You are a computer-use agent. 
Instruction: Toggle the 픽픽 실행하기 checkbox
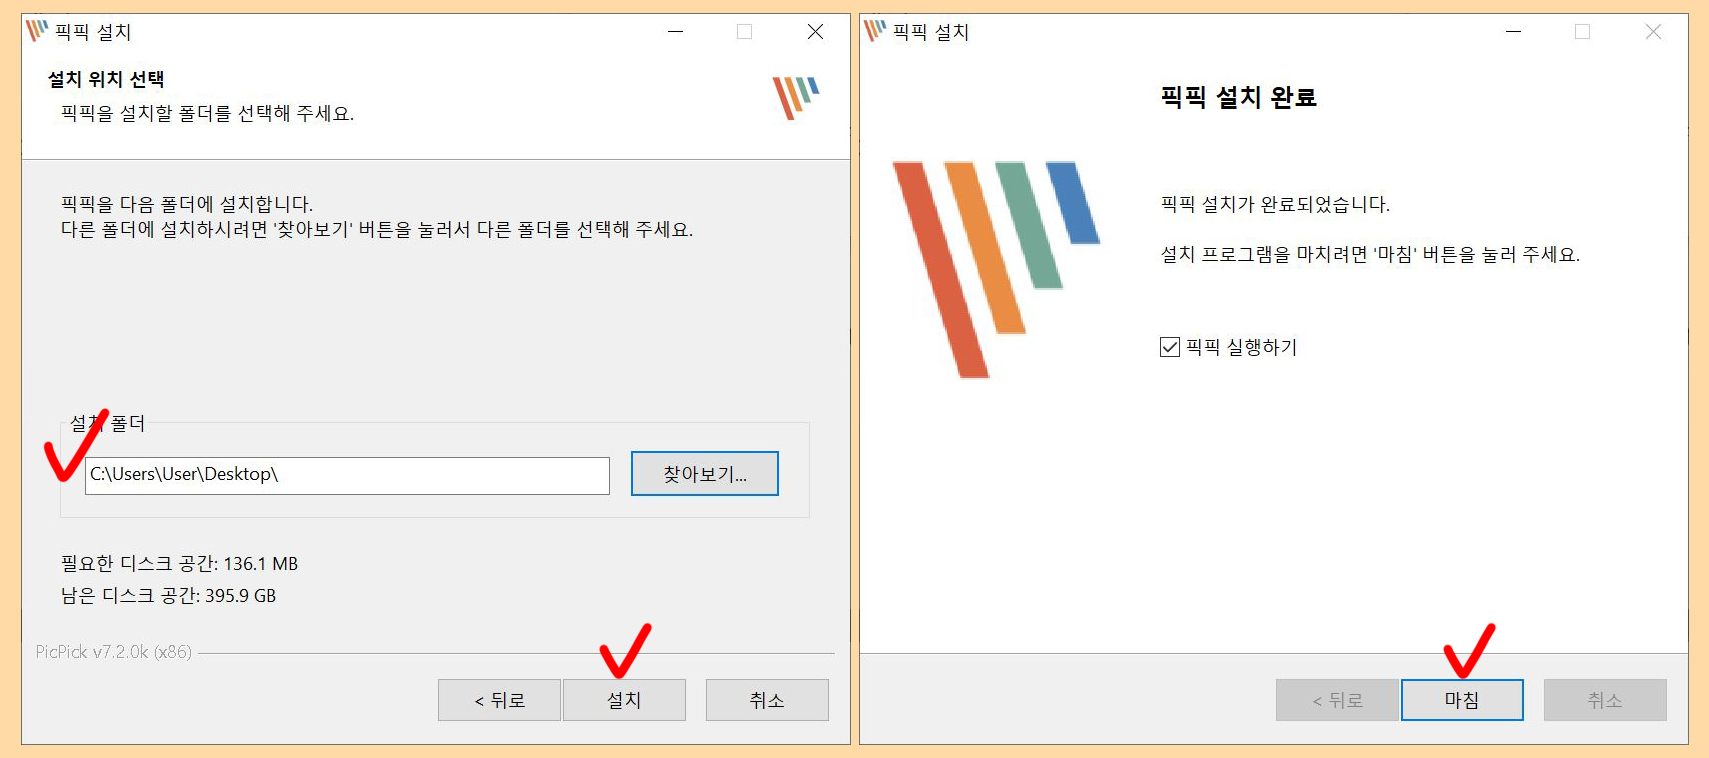coord(1170,347)
